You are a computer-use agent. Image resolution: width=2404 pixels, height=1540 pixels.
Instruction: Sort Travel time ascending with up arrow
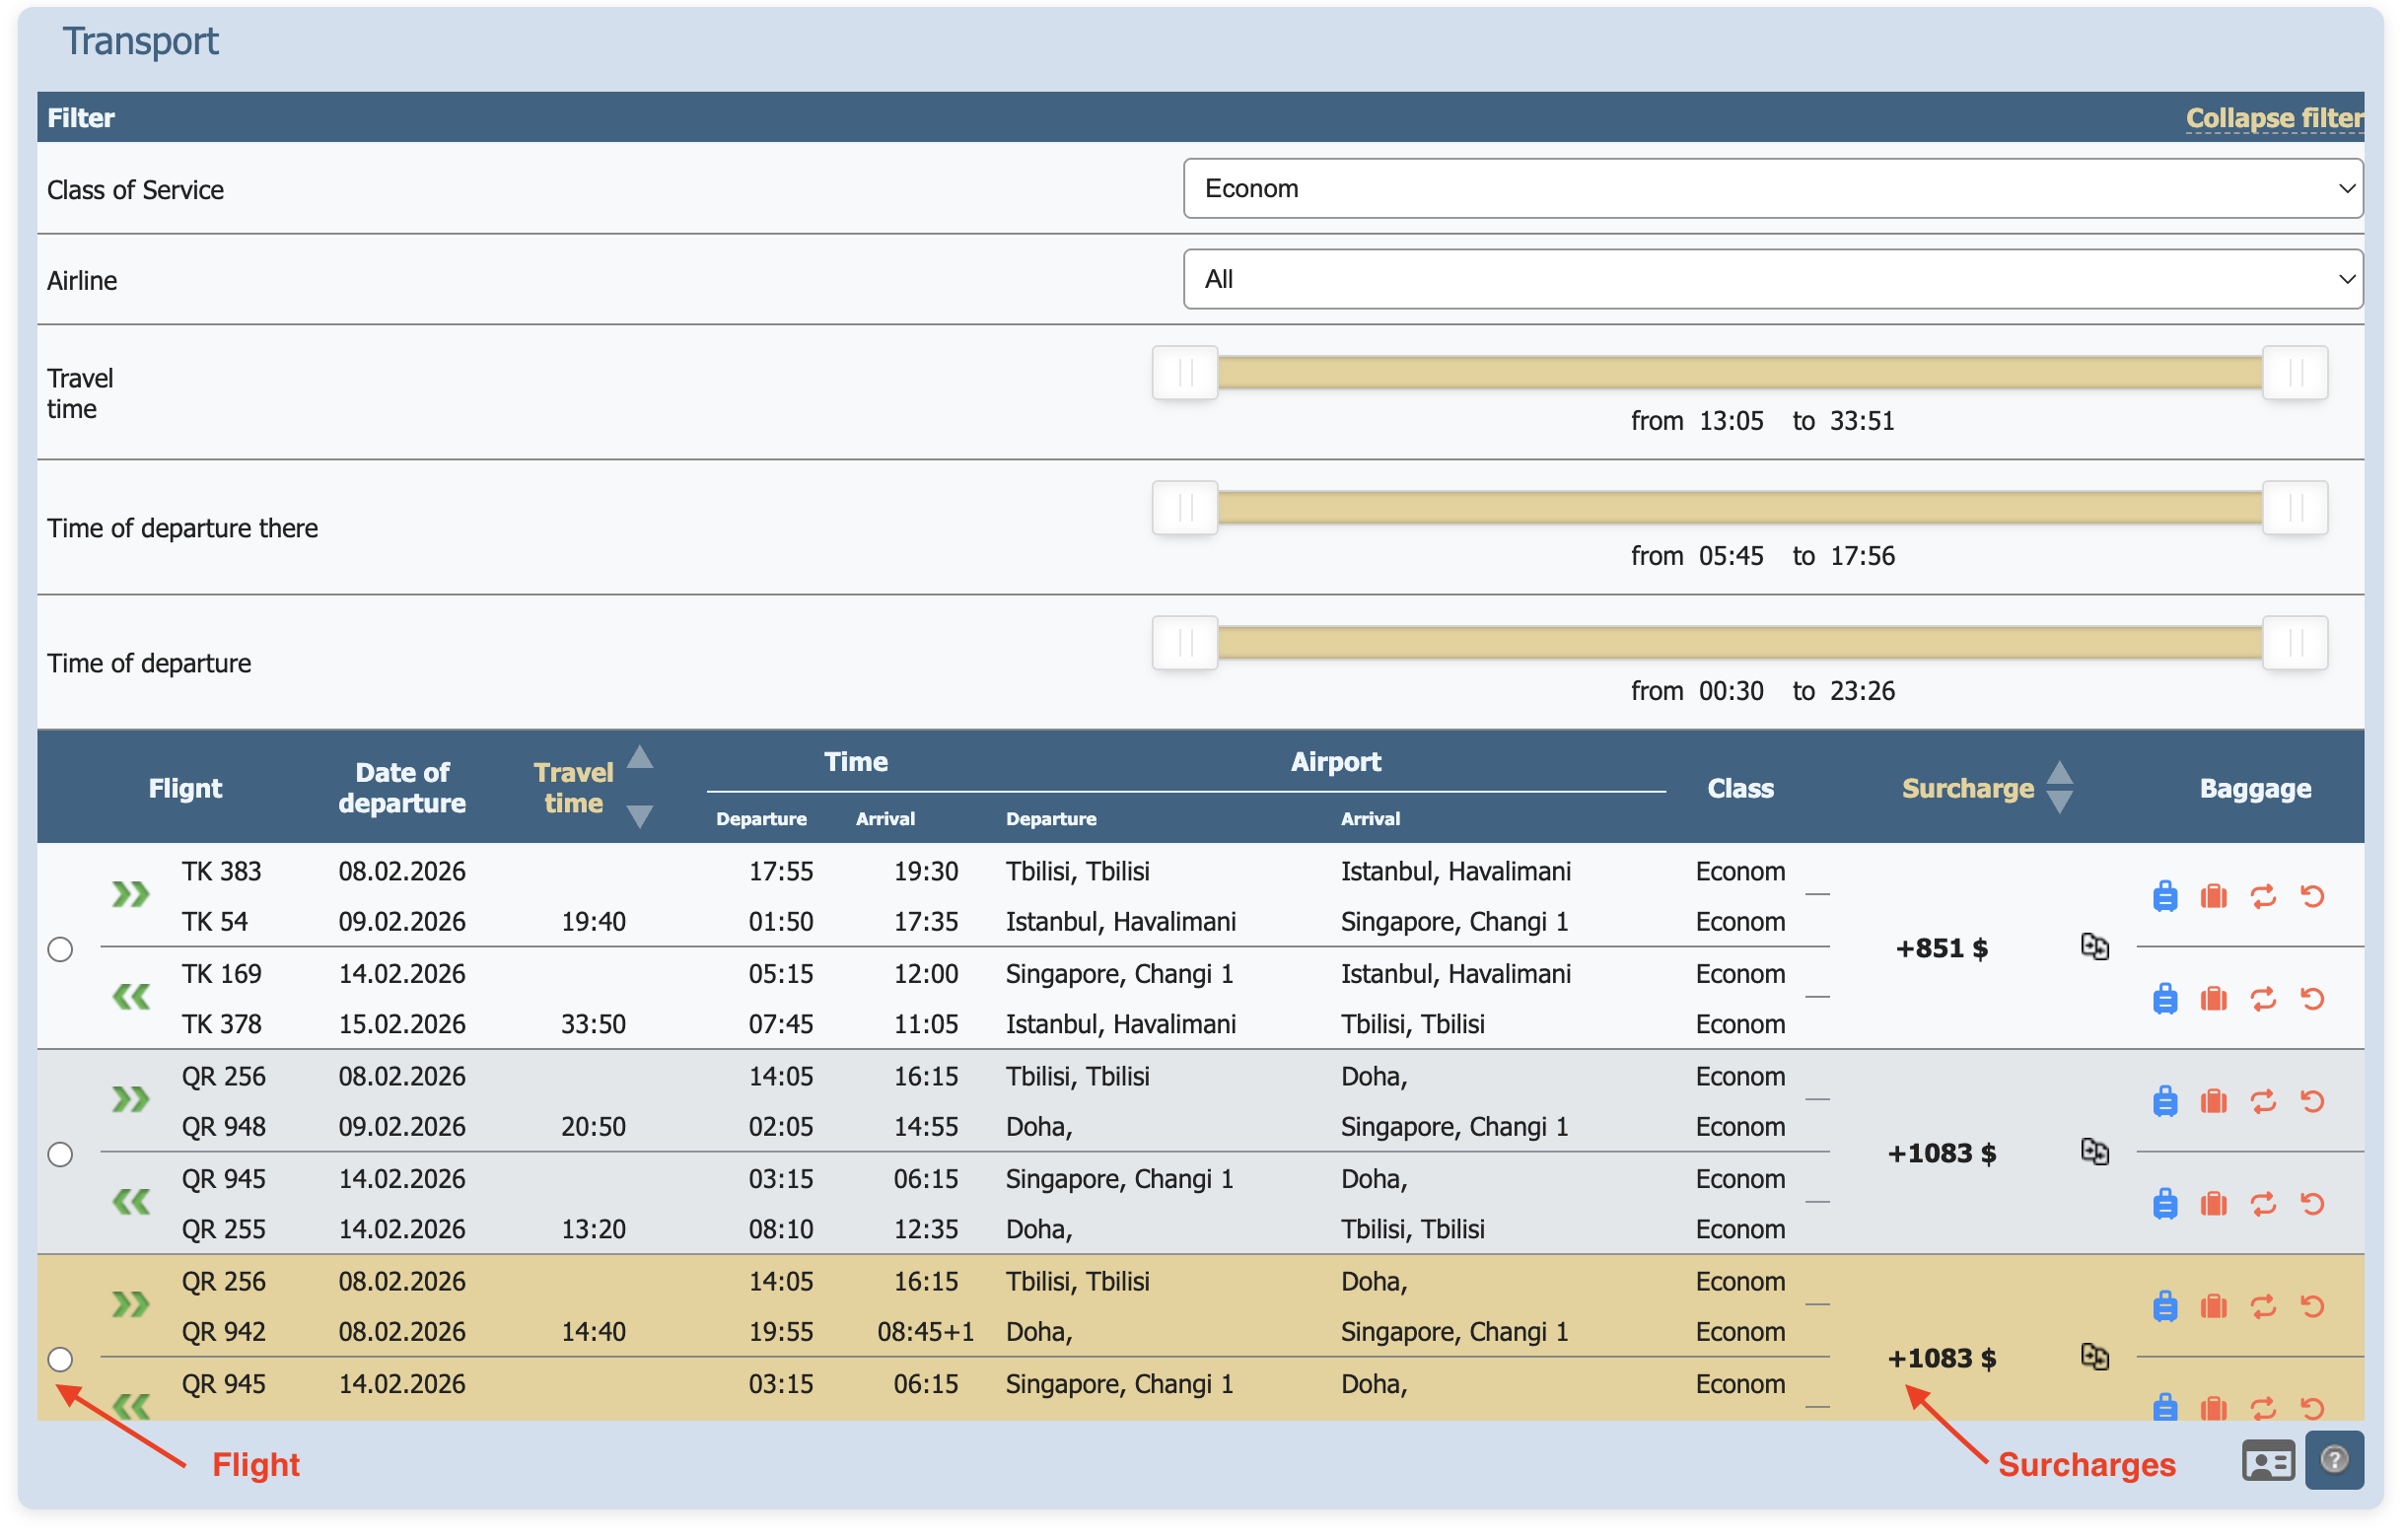640,758
